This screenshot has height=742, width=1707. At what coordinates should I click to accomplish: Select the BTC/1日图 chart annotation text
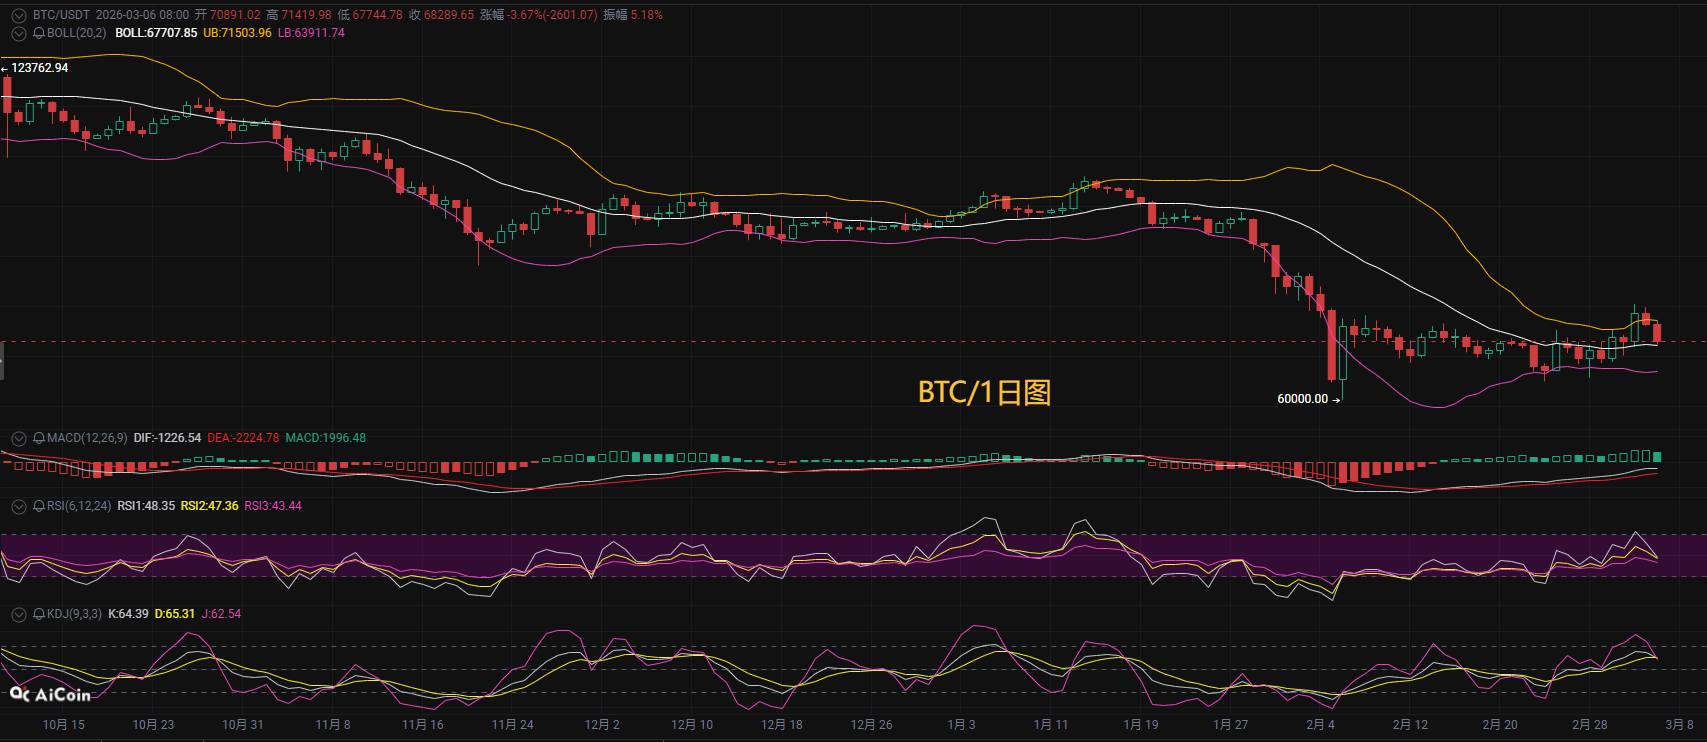point(984,392)
